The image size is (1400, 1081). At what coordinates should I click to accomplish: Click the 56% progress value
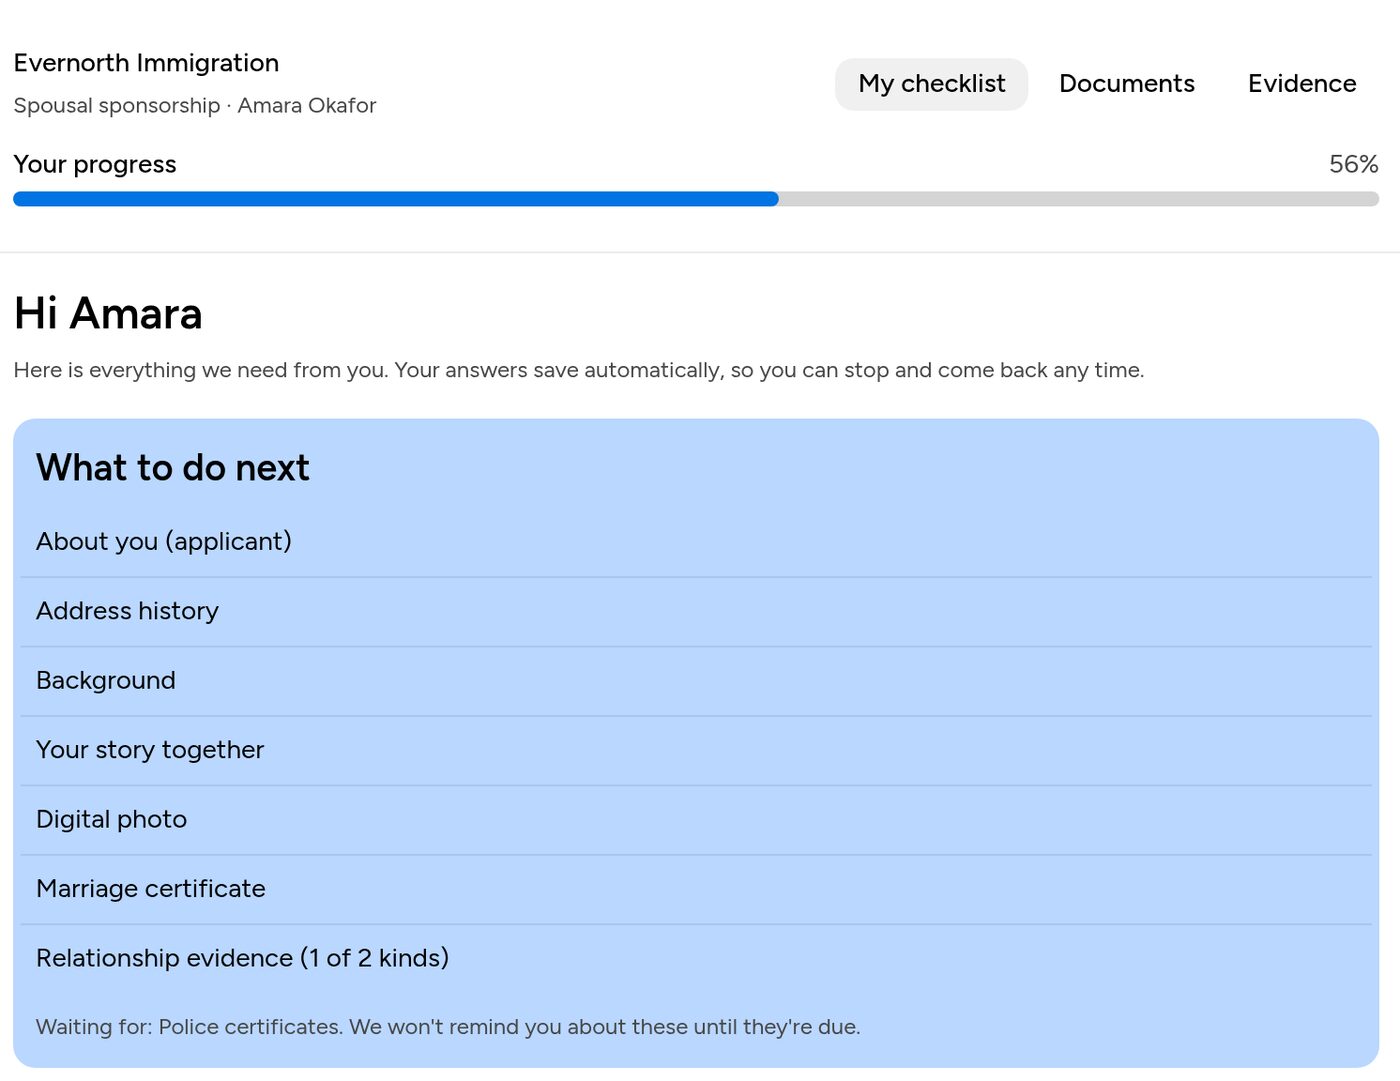click(x=1353, y=164)
